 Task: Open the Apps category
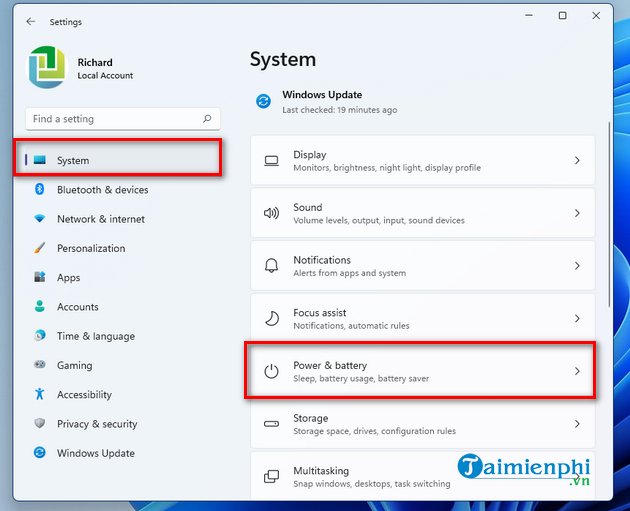69,278
